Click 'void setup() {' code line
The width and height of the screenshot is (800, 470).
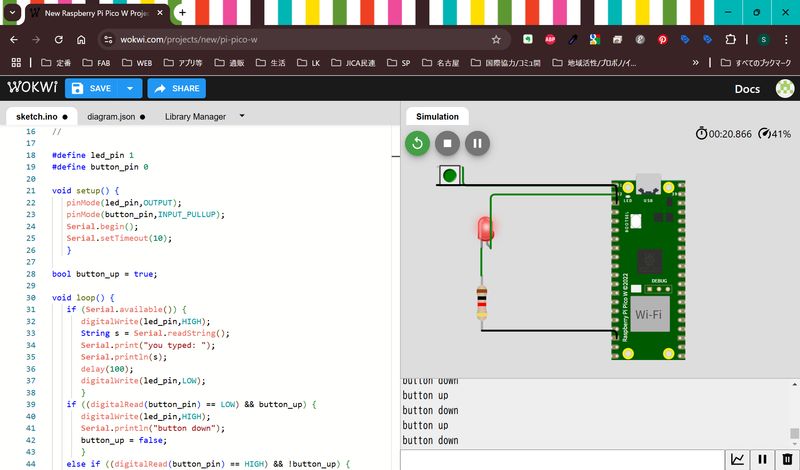pyautogui.click(x=85, y=190)
